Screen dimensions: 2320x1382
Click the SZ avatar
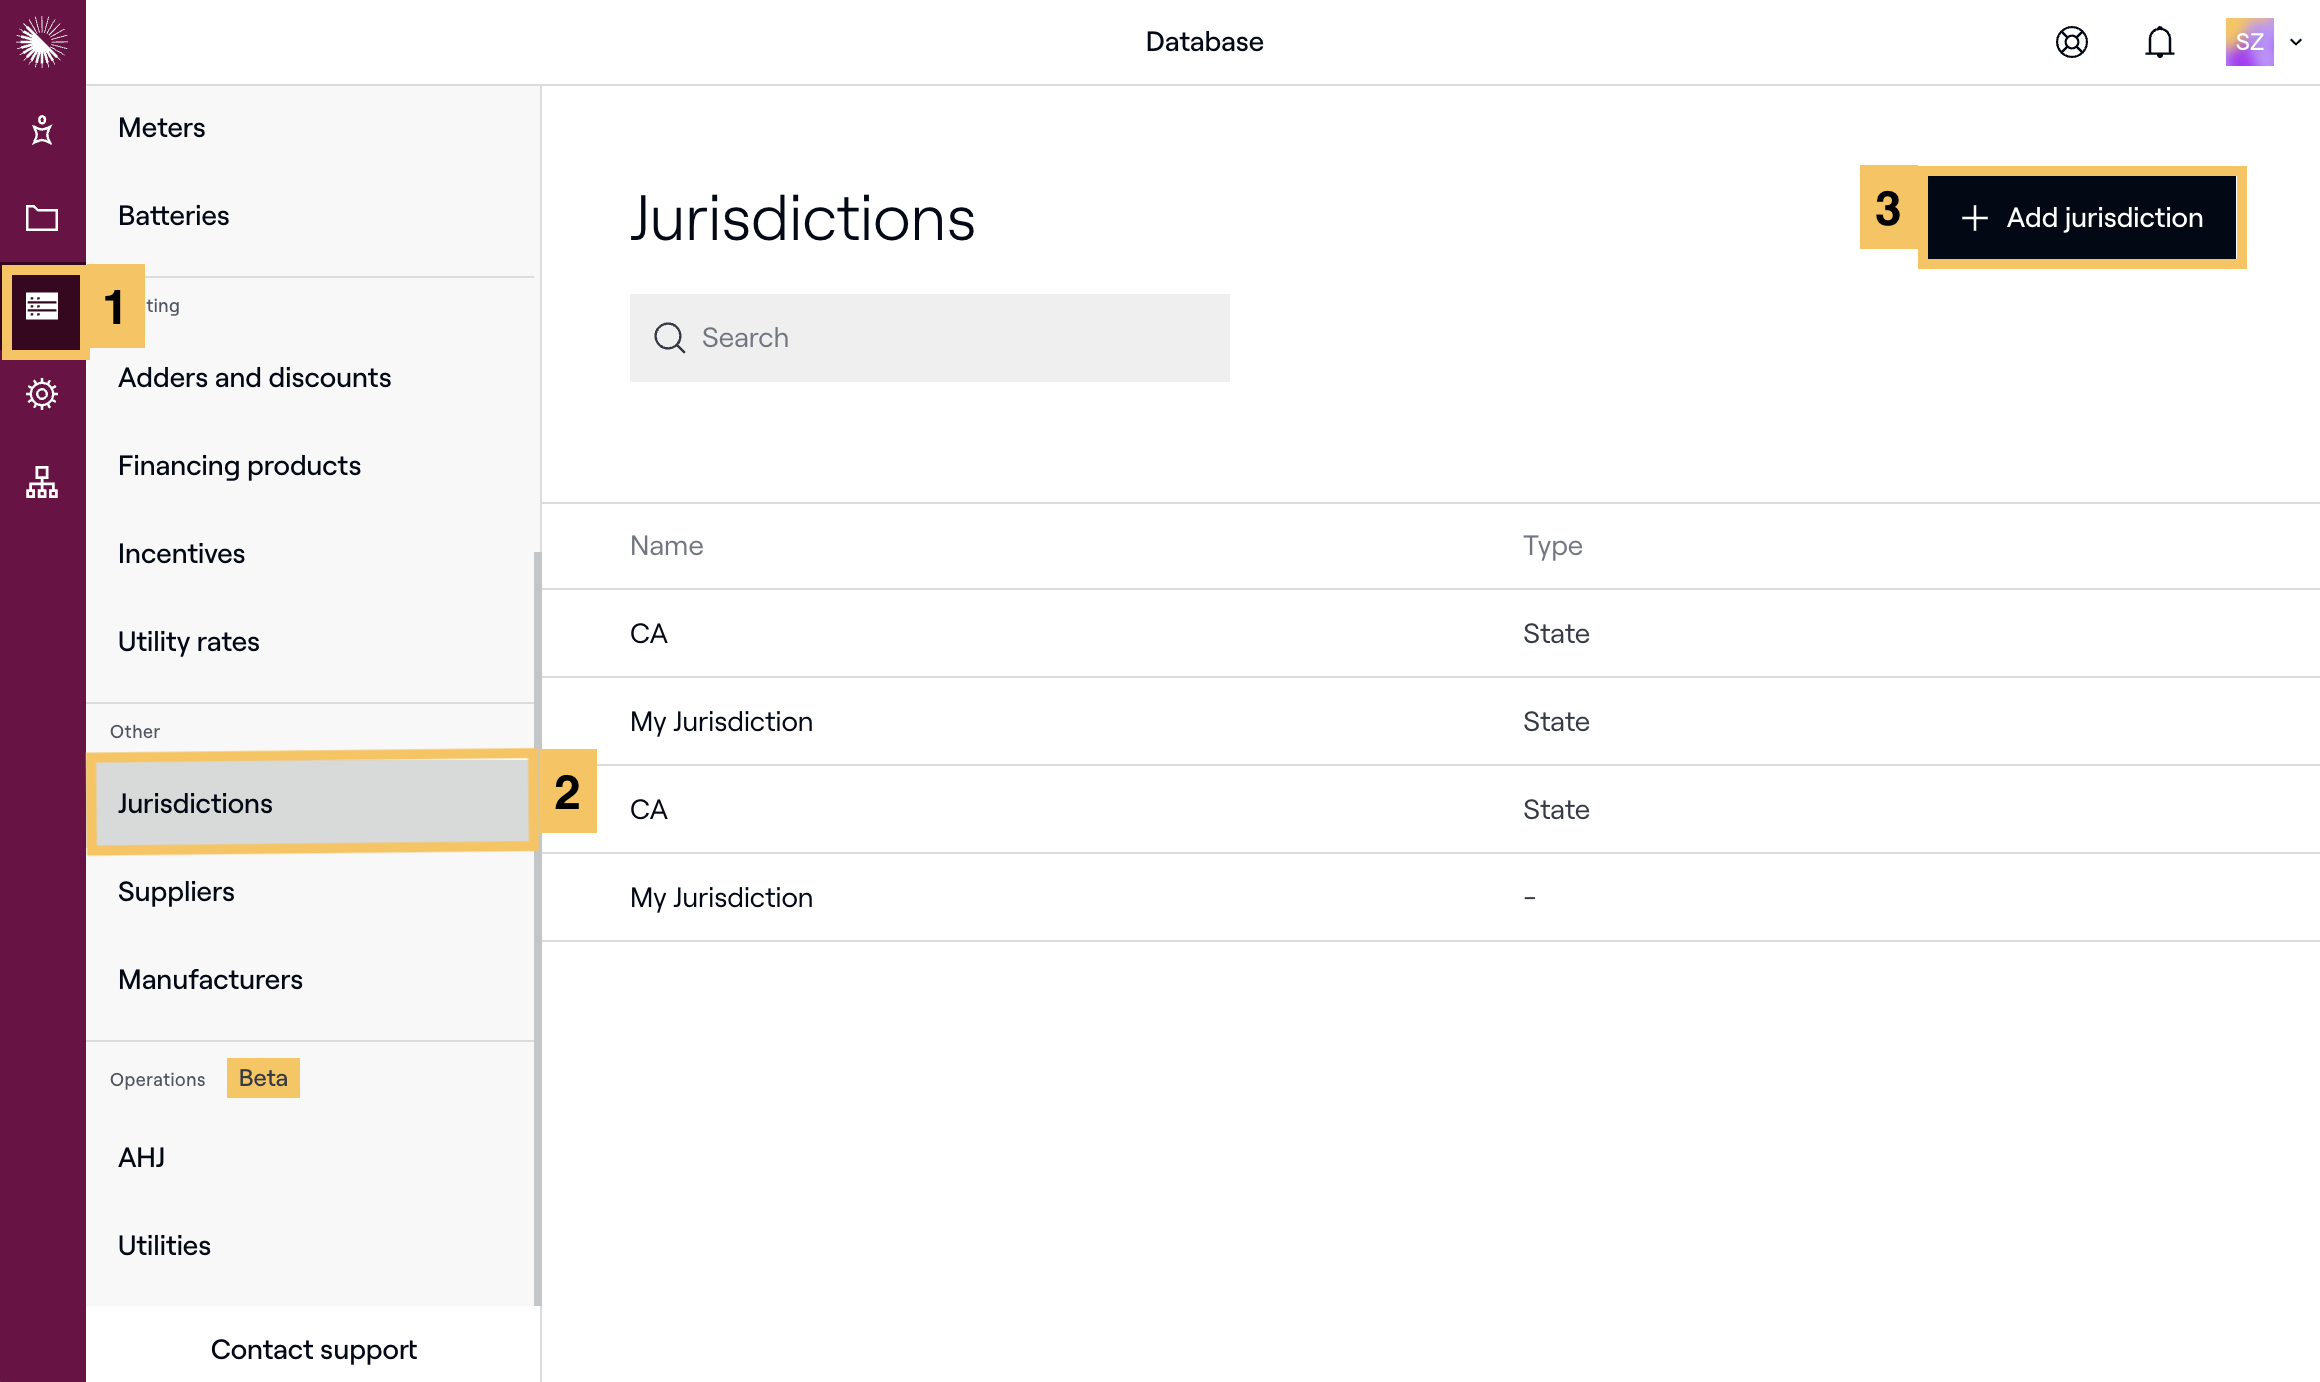click(2248, 42)
